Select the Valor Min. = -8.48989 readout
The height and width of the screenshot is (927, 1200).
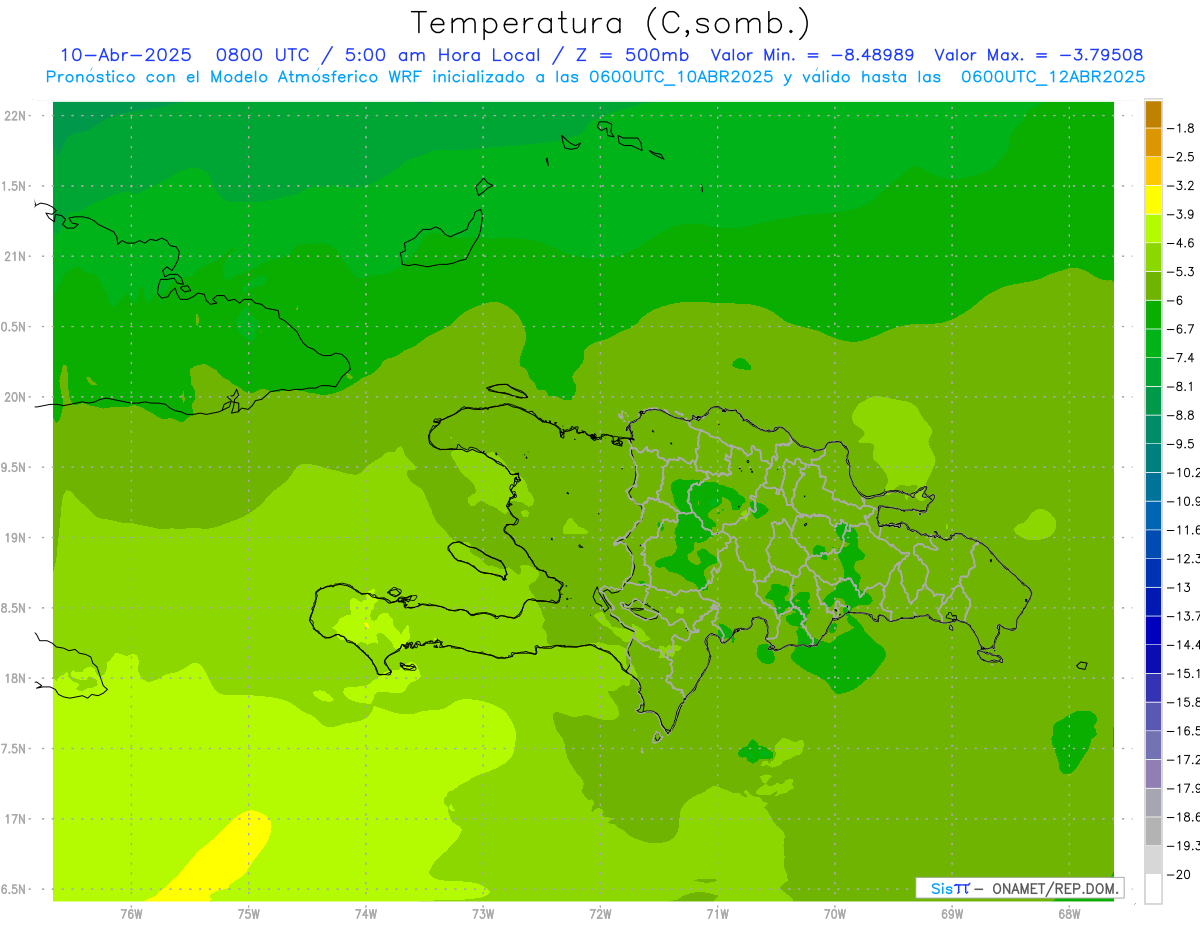[x=812, y=55]
